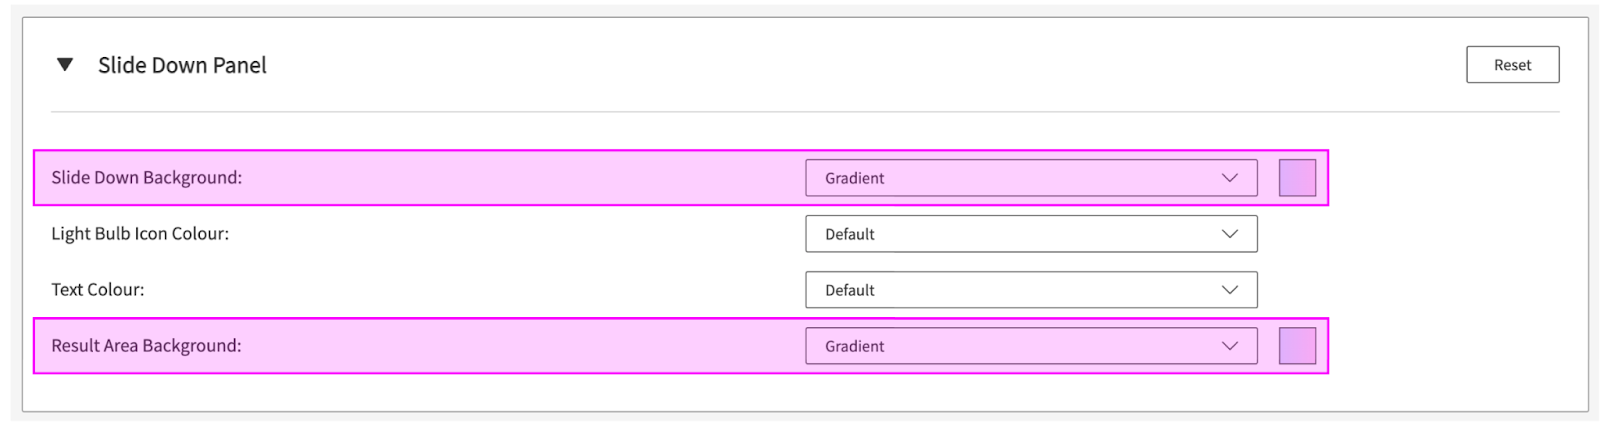Click the Gradient value for Slide Down Background
Screen dimensions: 1600x427
coord(855,178)
